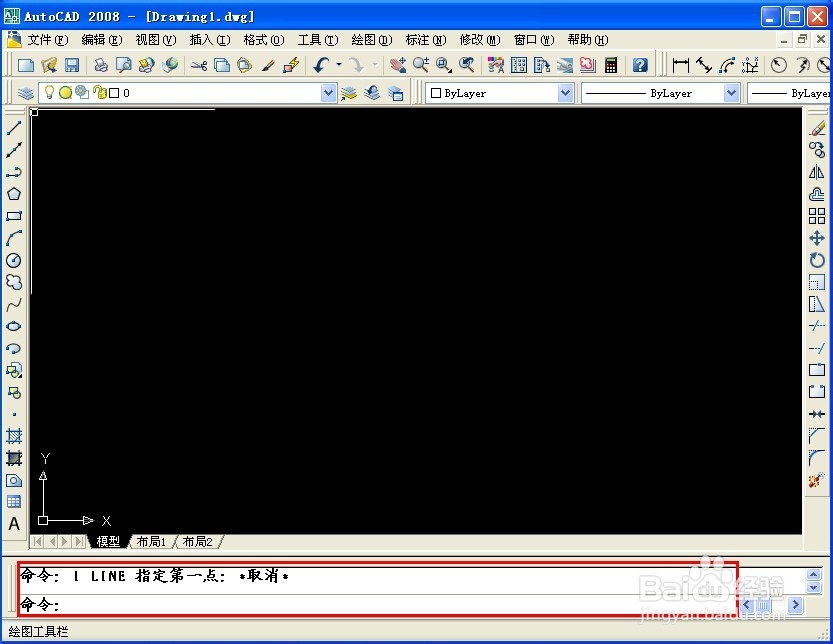833x644 pixels.
Task: Switch to the 布局1 tab
Action: pos(151,541)
